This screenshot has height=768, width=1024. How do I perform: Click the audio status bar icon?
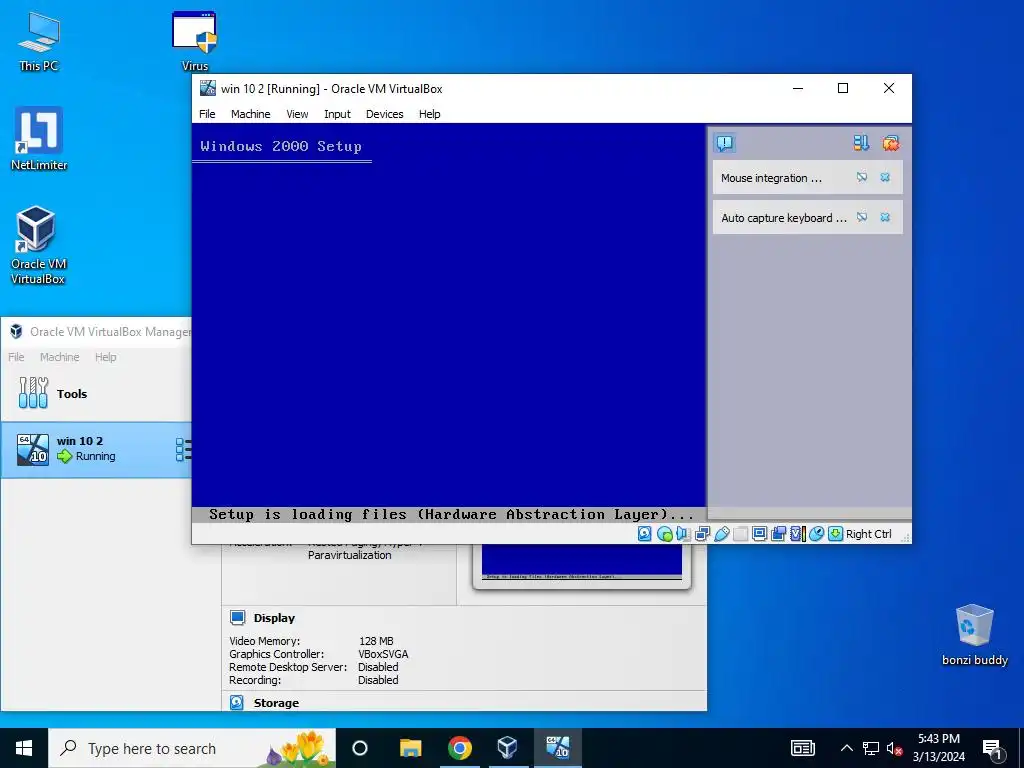pos(683,534)
